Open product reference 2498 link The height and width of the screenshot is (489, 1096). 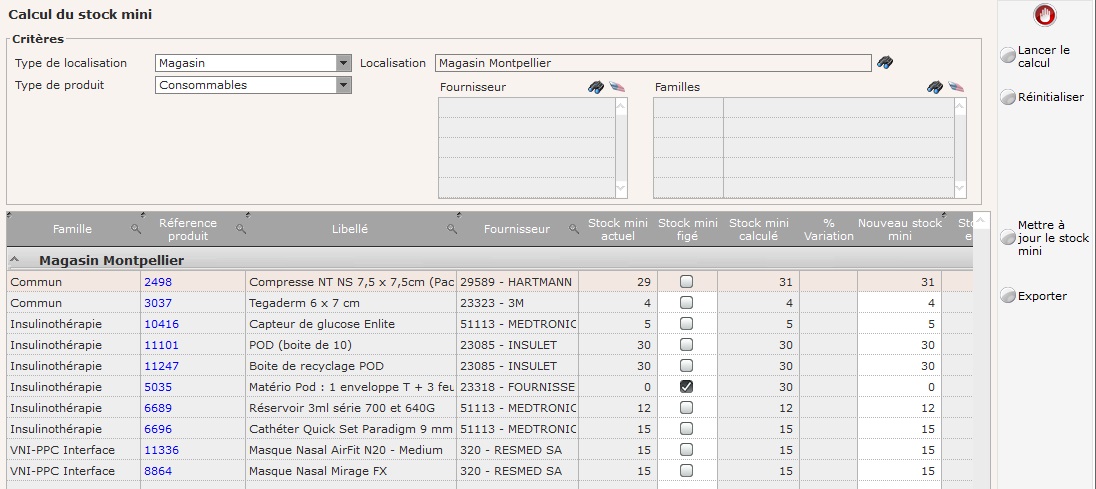point(158,282)
